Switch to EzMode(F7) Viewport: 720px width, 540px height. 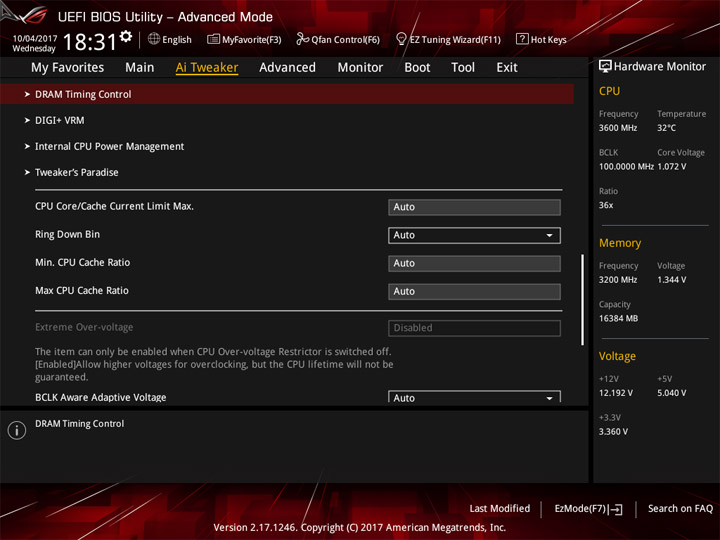coord(589,509)
